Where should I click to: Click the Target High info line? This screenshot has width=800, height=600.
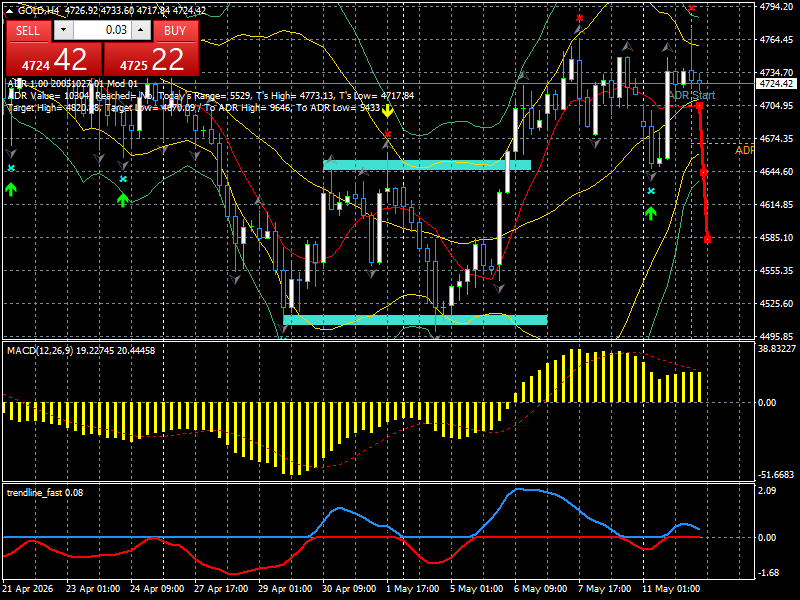(x=194, y=108)
